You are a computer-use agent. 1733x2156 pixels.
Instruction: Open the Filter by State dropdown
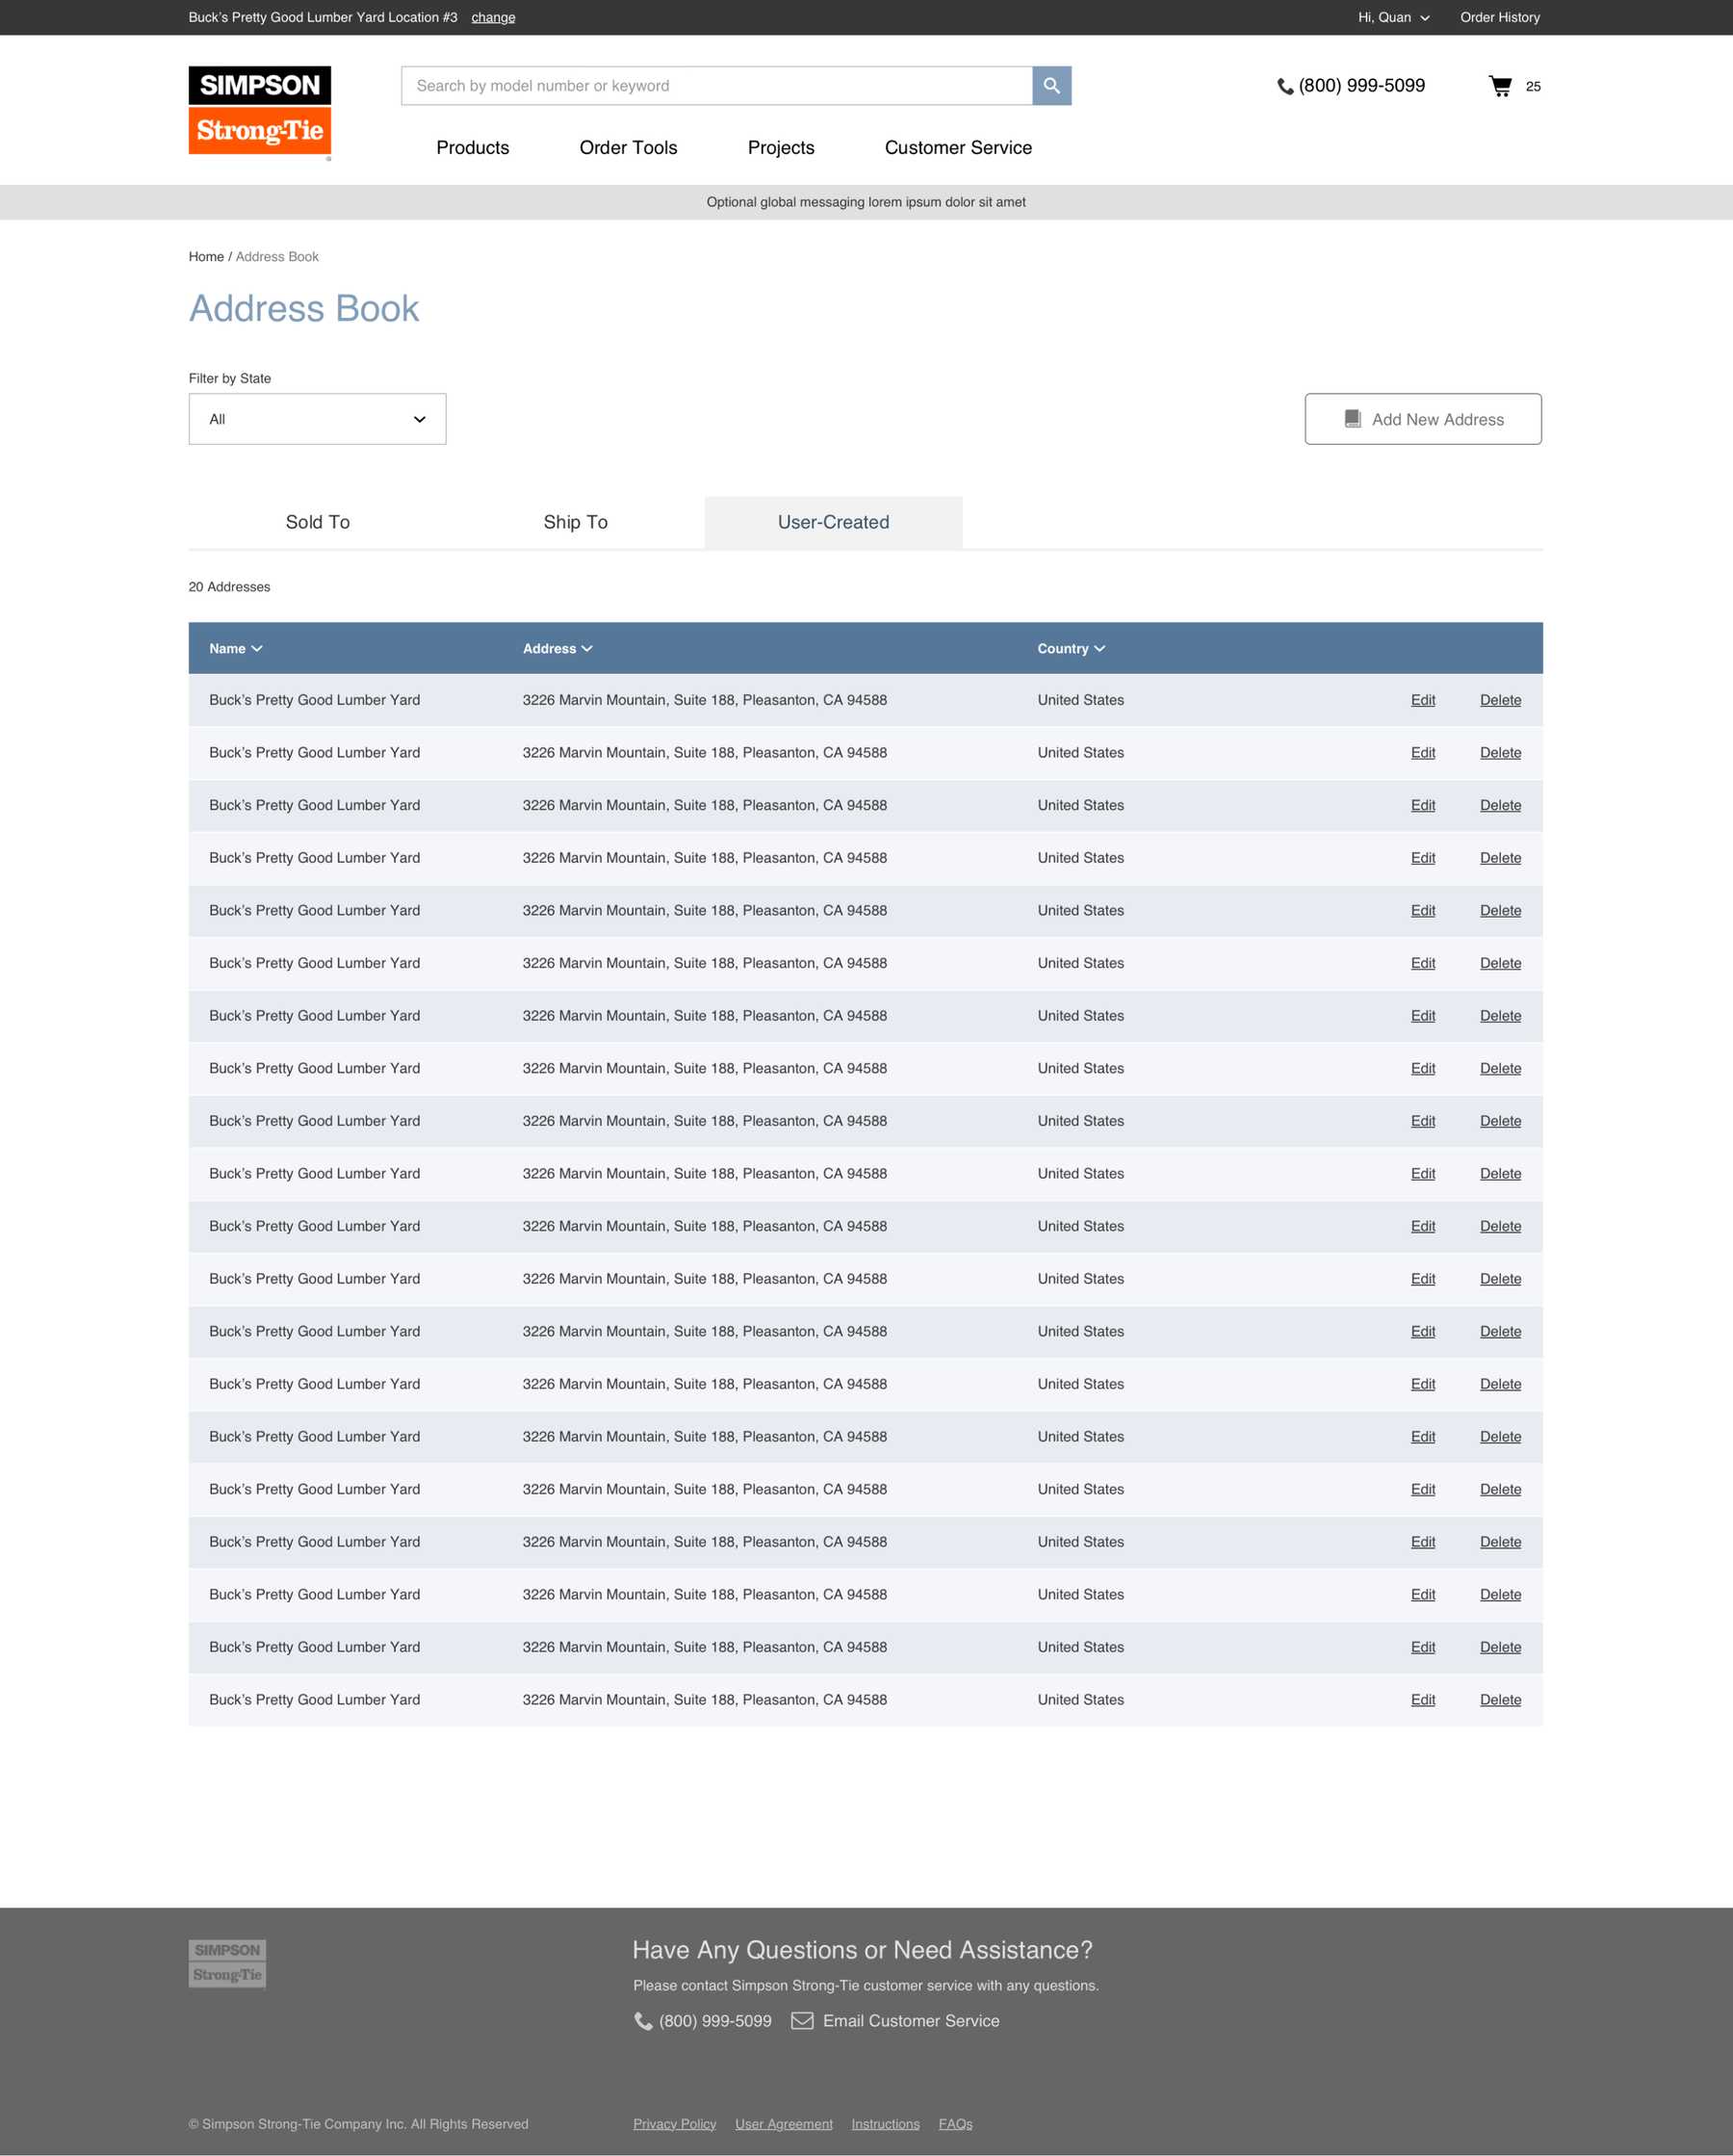point(317,419)
